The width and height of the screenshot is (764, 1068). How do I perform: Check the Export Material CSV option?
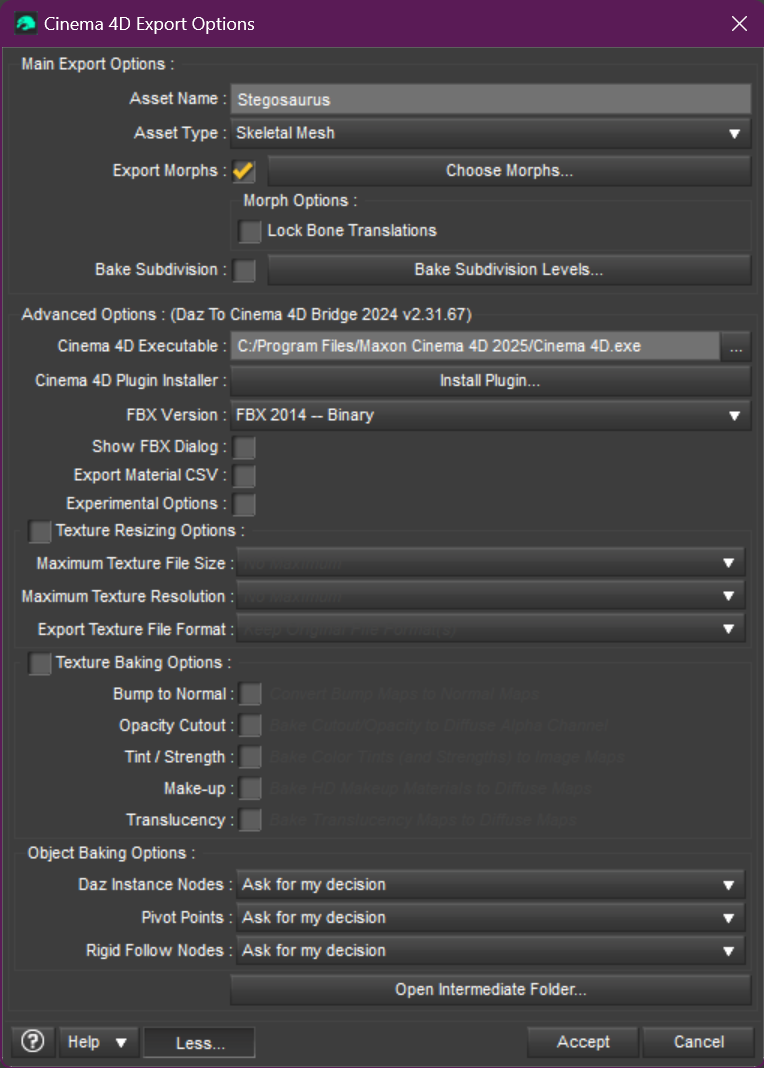click(x=244, y=476)
